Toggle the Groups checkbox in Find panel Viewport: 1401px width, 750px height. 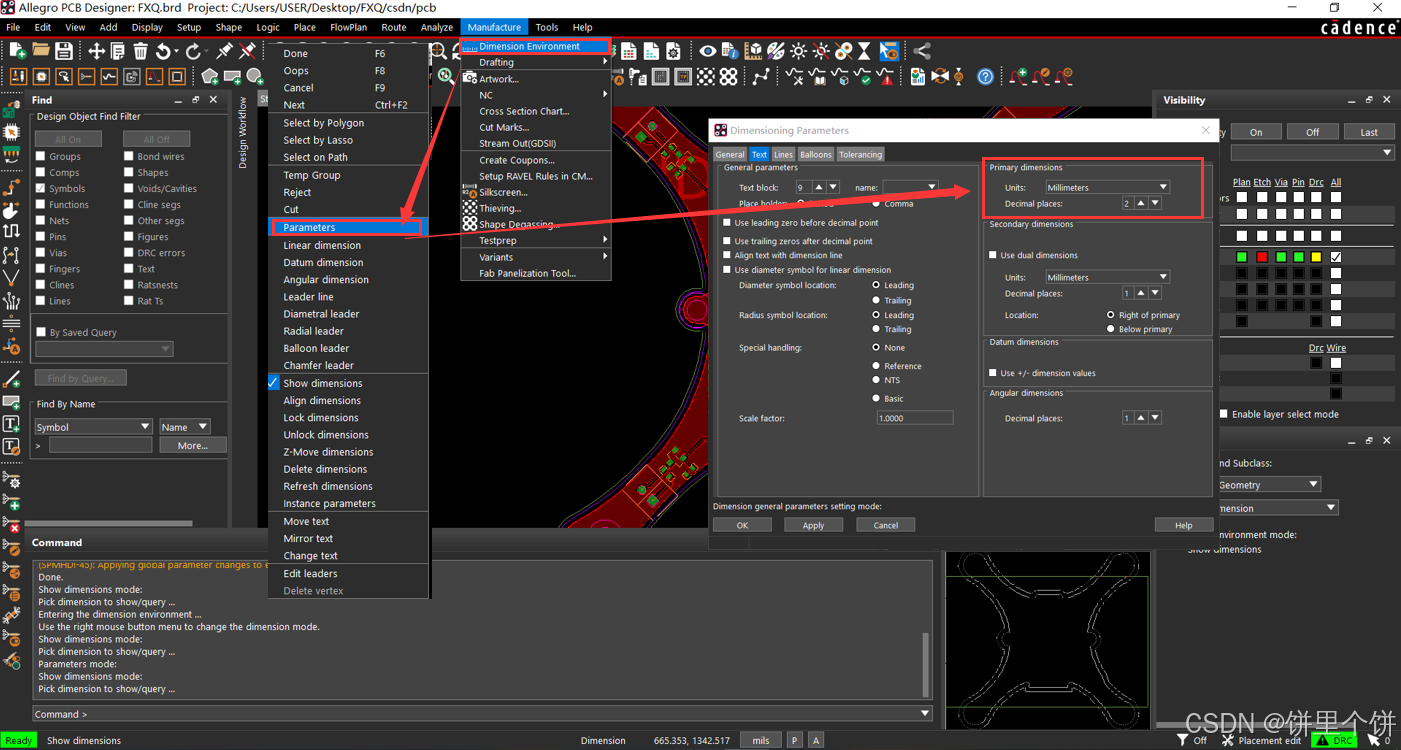click(x=41, y=156)
